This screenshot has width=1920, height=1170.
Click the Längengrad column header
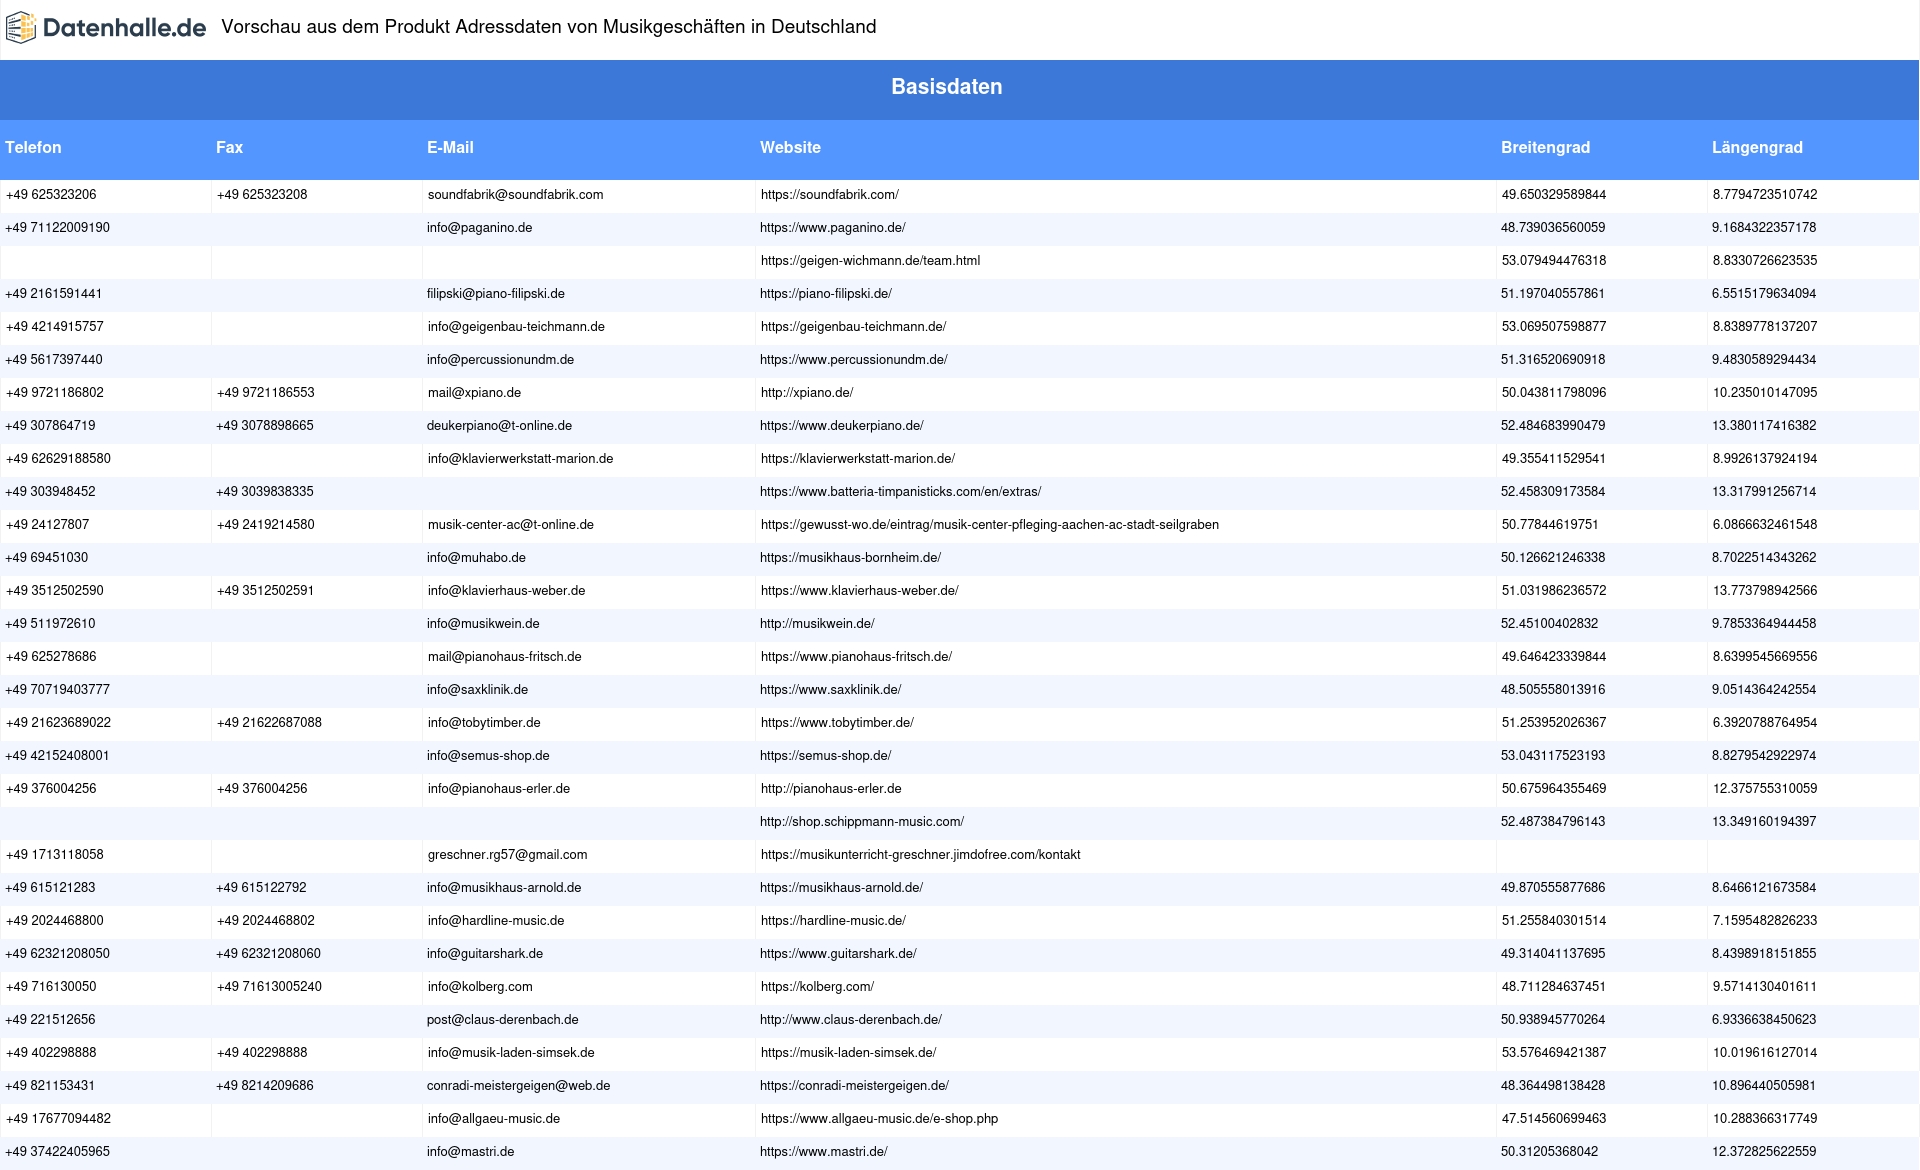pyautogui.click(x=1757, y=147)
